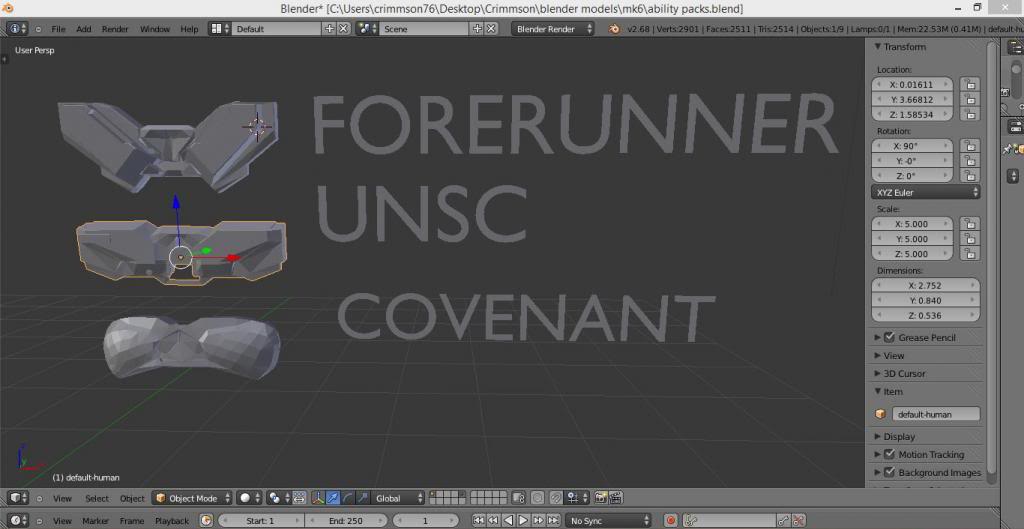The height and width of the screenshot is (529, 1024).
Task: Open the Blender Render engine dropdown
Action: pos(553,29)
